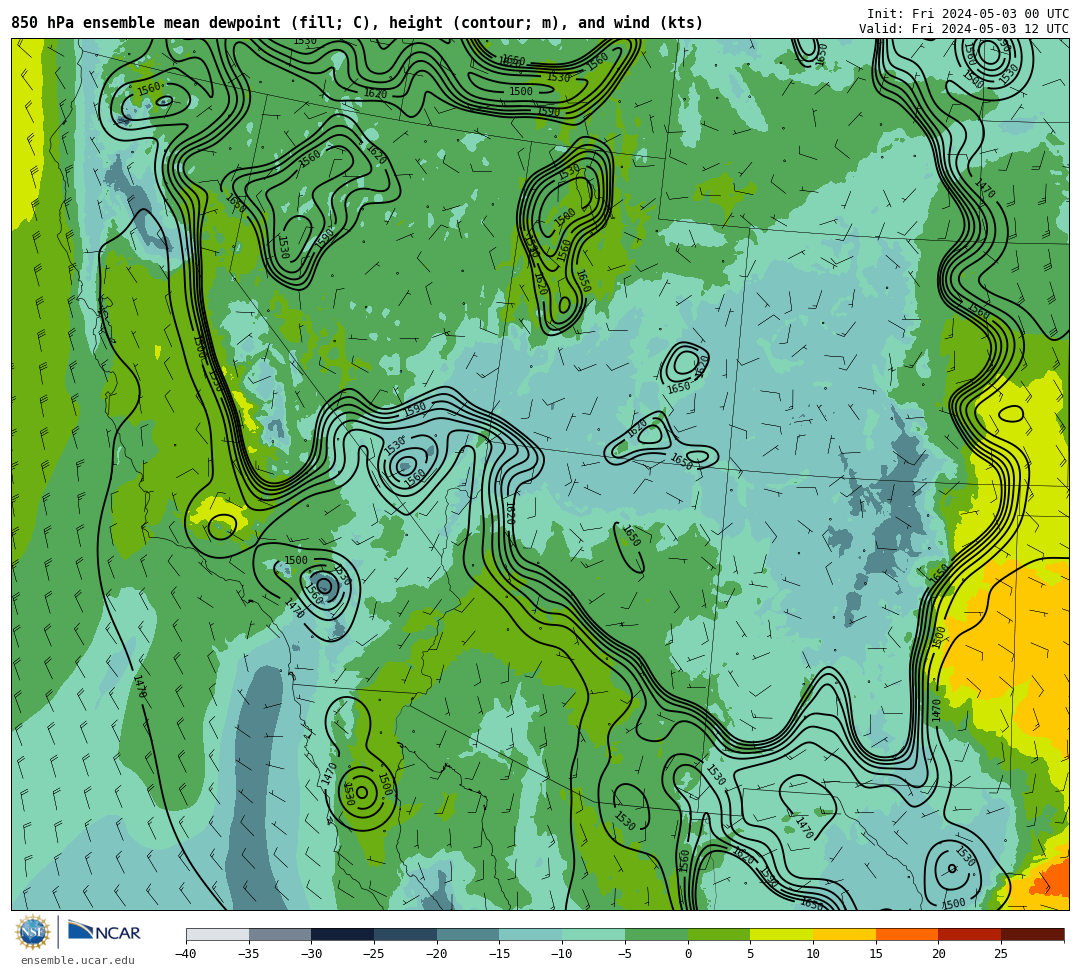Pick the slate gray -35 to -30 colorbar swatch
The height and width of the screenshot is (973, 1080).
point(280,934)
